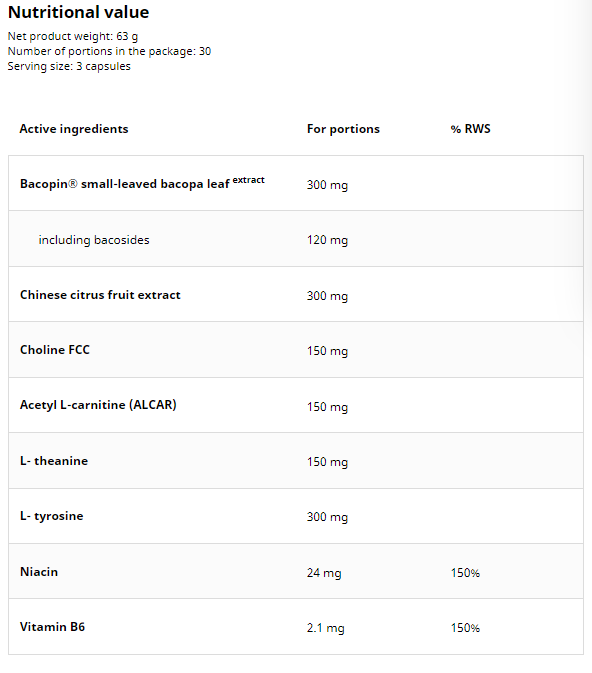
Task: Click the Net product weight: 63 g text
Action: [x=73, y=36]
